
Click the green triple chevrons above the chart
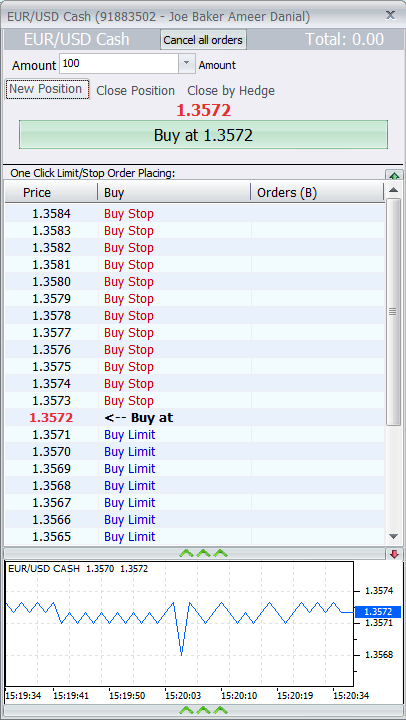(203, 553)
